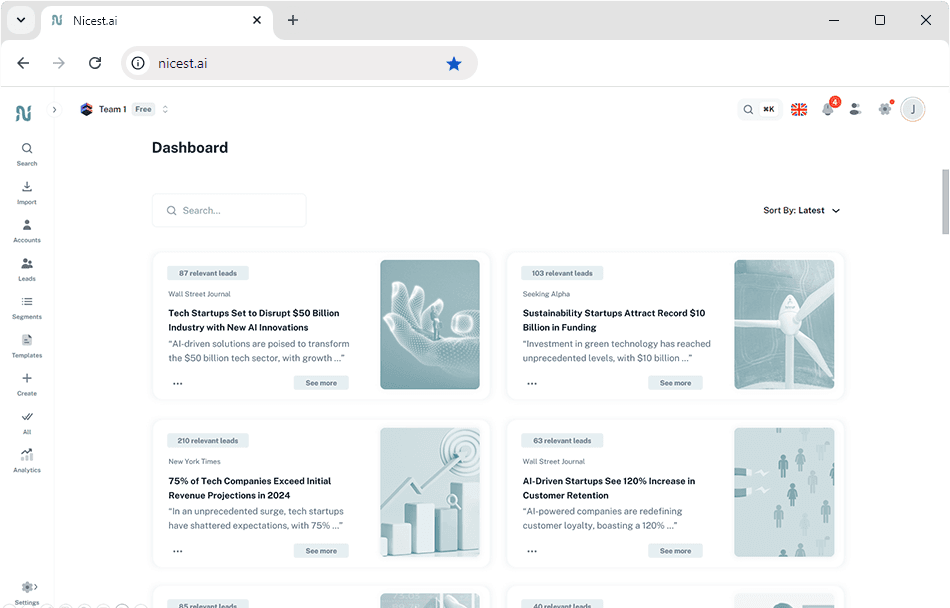Open Templates from the sidebar
Screen dimensions: 950x608
pyautogui.click(x=27, y=346)
